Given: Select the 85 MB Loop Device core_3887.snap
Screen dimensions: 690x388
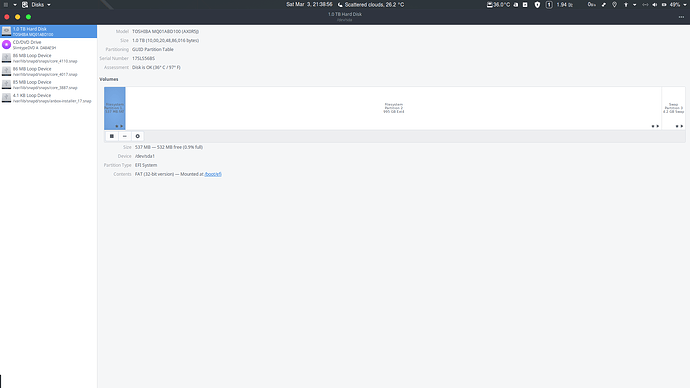Looking at the screenshot, I should 48,84.
